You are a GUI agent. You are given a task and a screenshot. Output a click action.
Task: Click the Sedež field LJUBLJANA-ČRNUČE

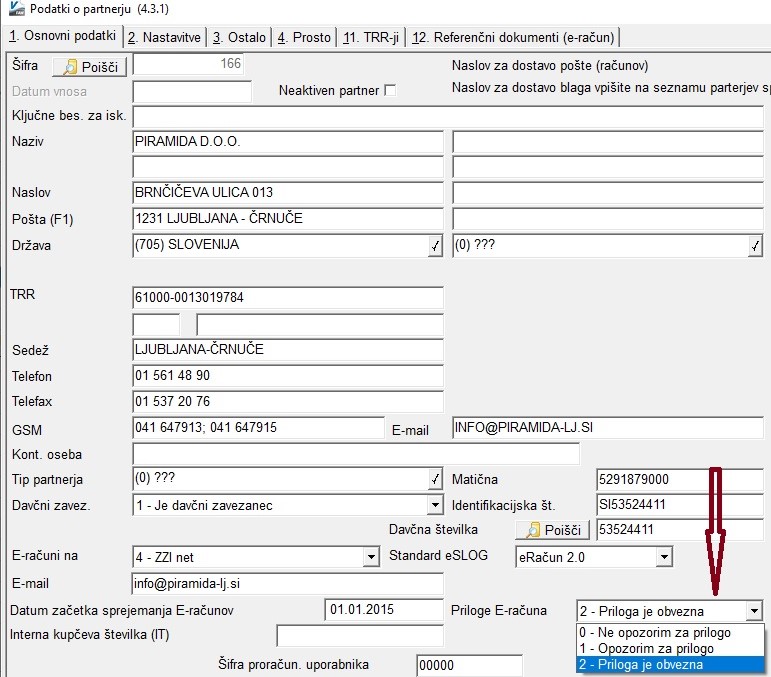coord(288,350)
